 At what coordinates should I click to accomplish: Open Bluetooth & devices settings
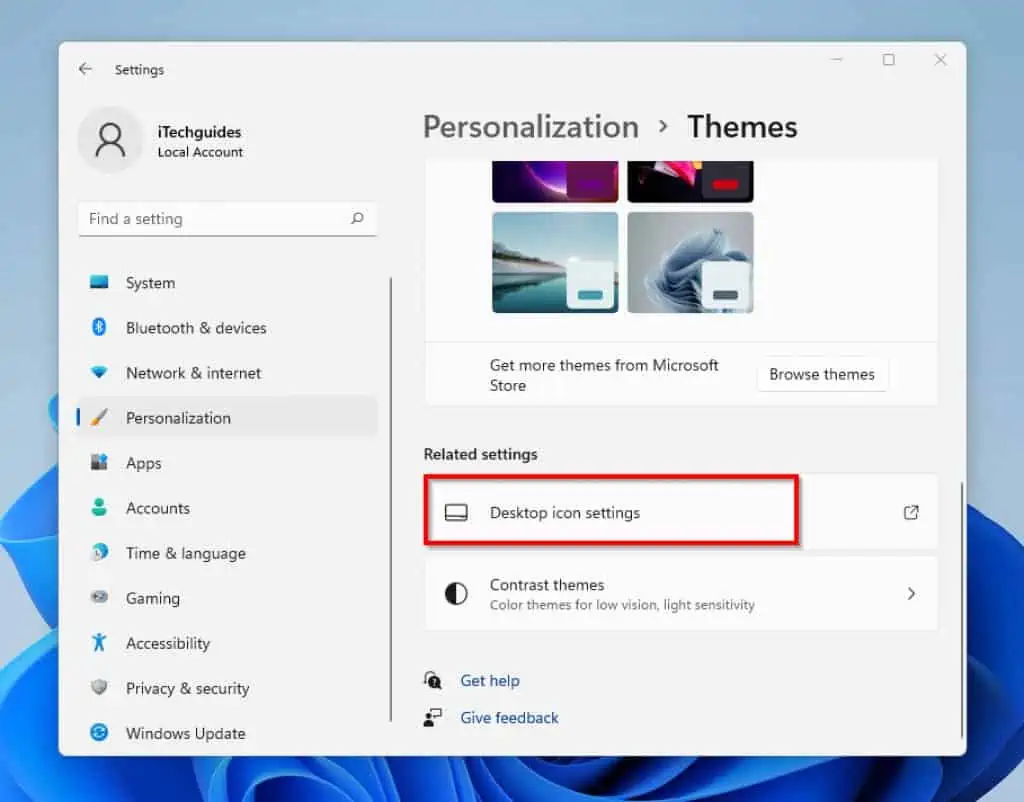pyautogui.click(x=101, y=328)
